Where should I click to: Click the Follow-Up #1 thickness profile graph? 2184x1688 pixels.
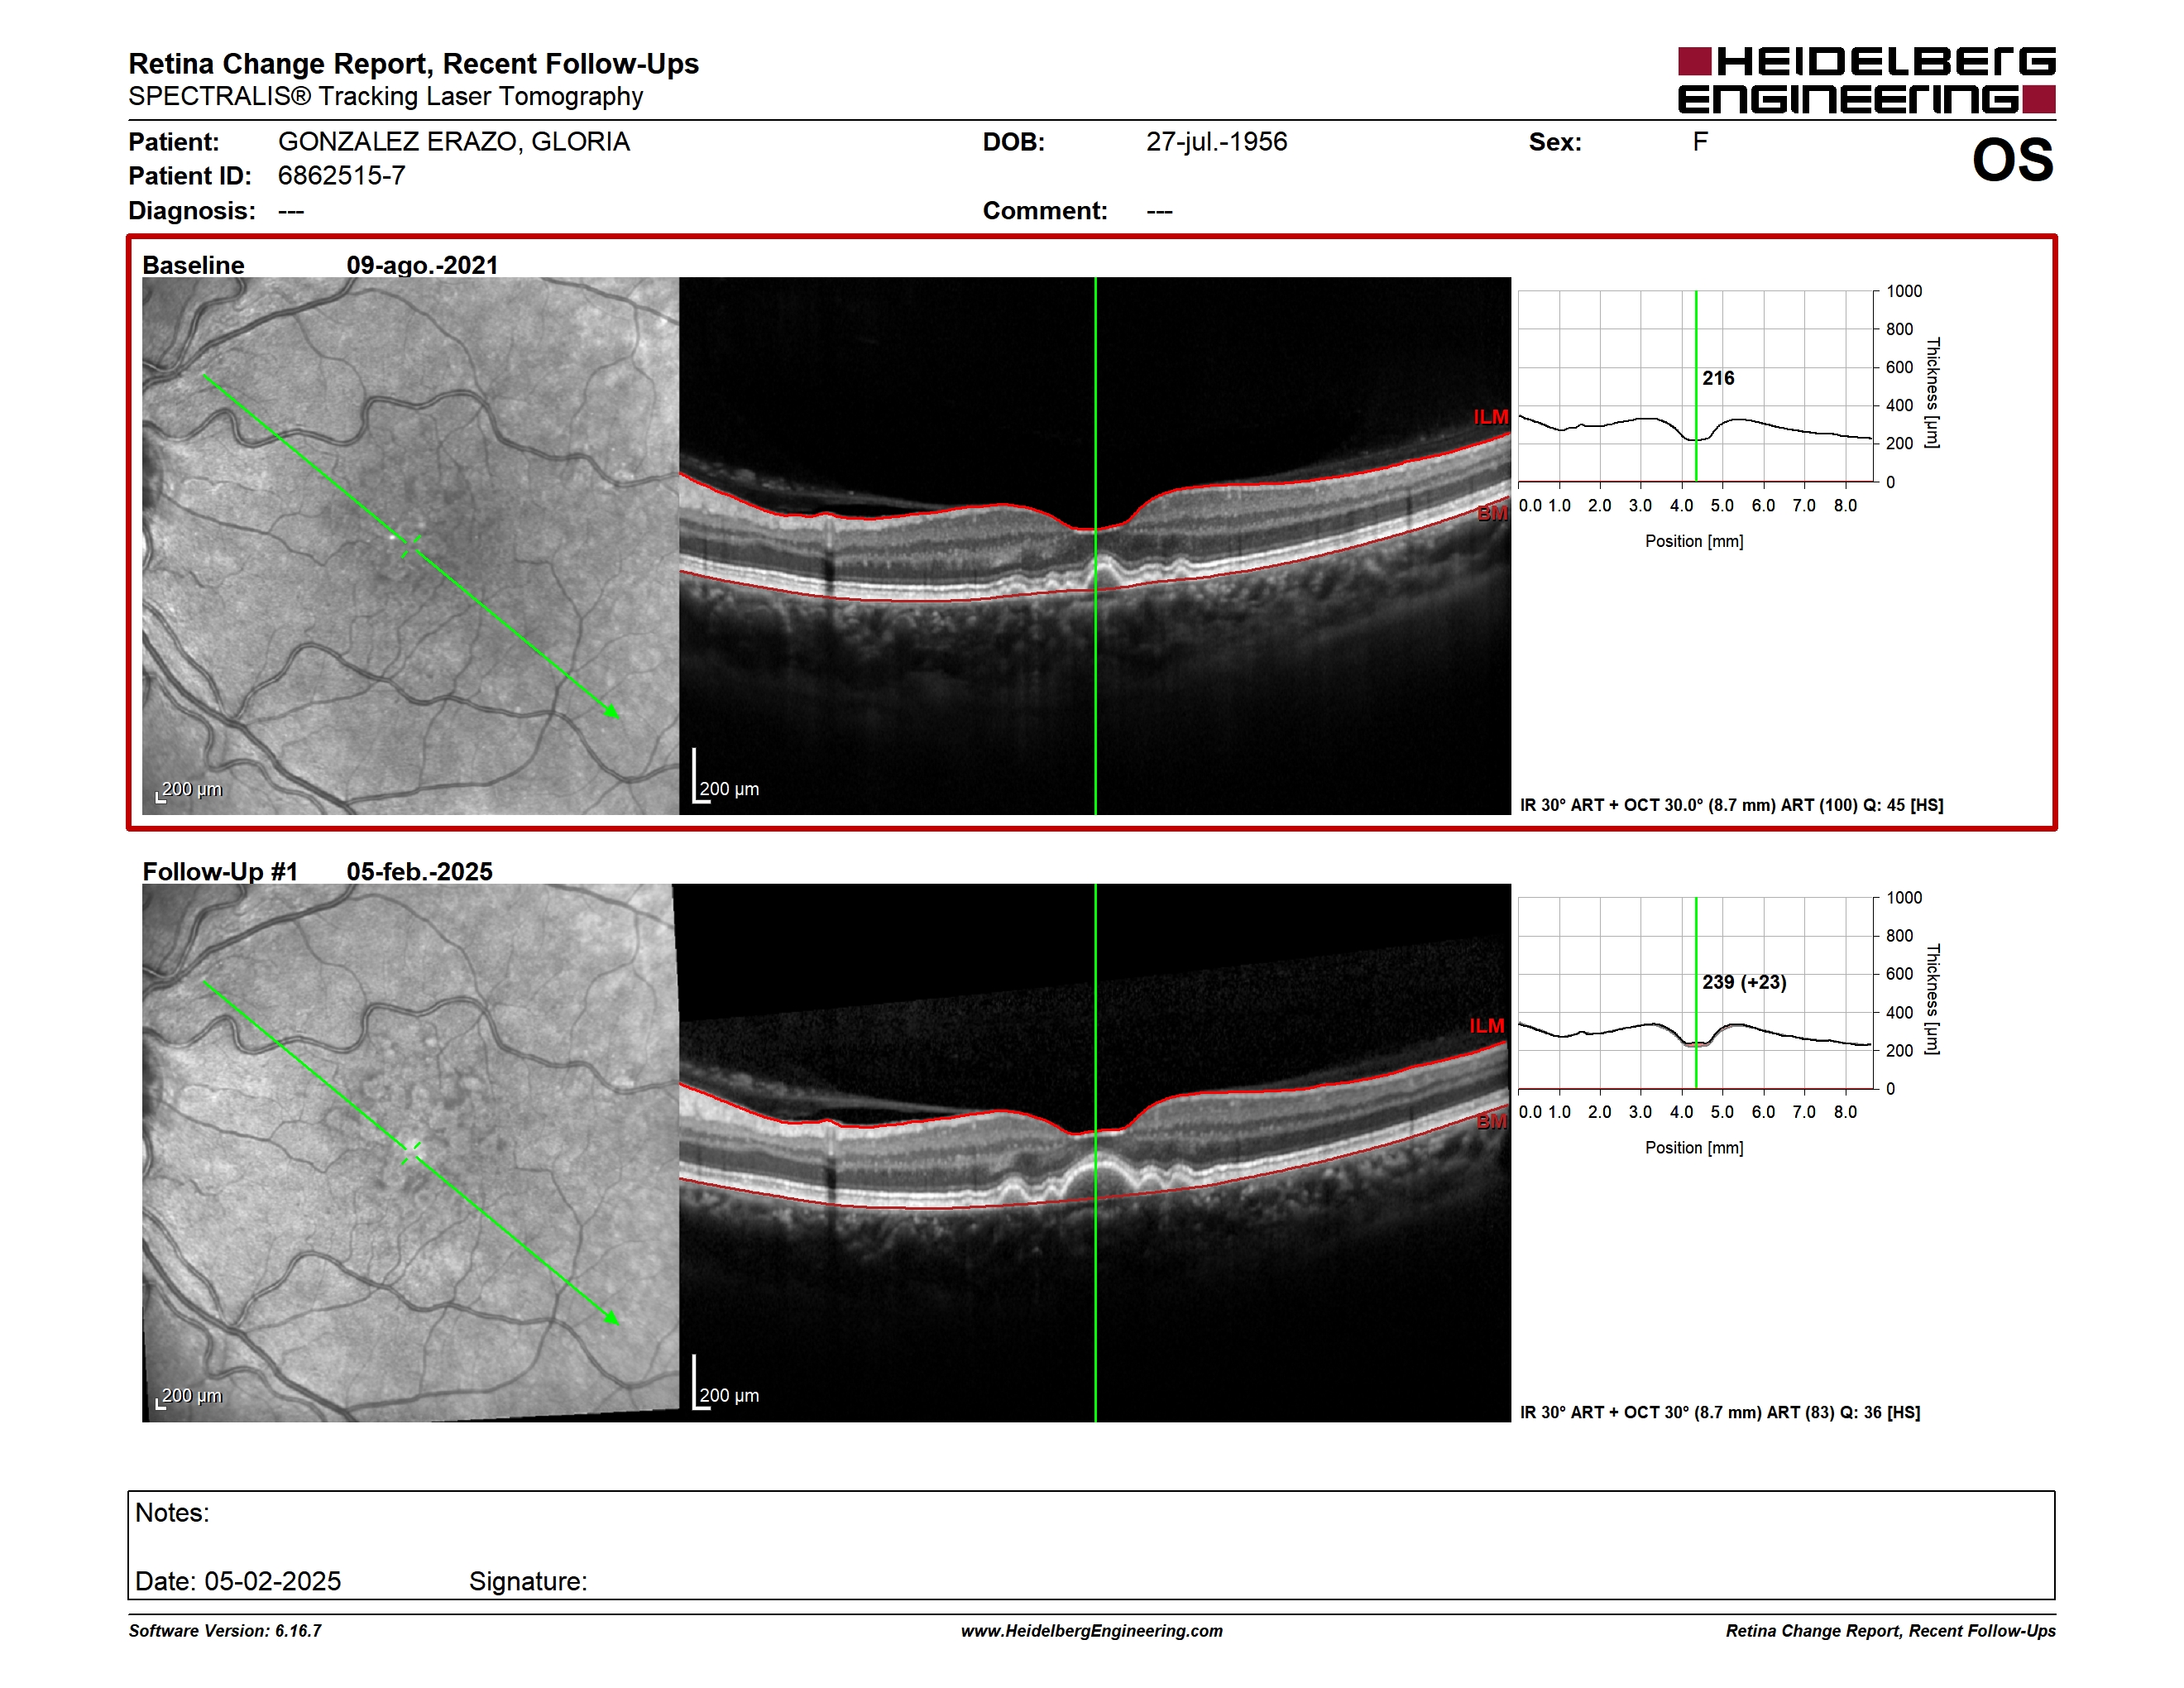tap(1696, 993)
